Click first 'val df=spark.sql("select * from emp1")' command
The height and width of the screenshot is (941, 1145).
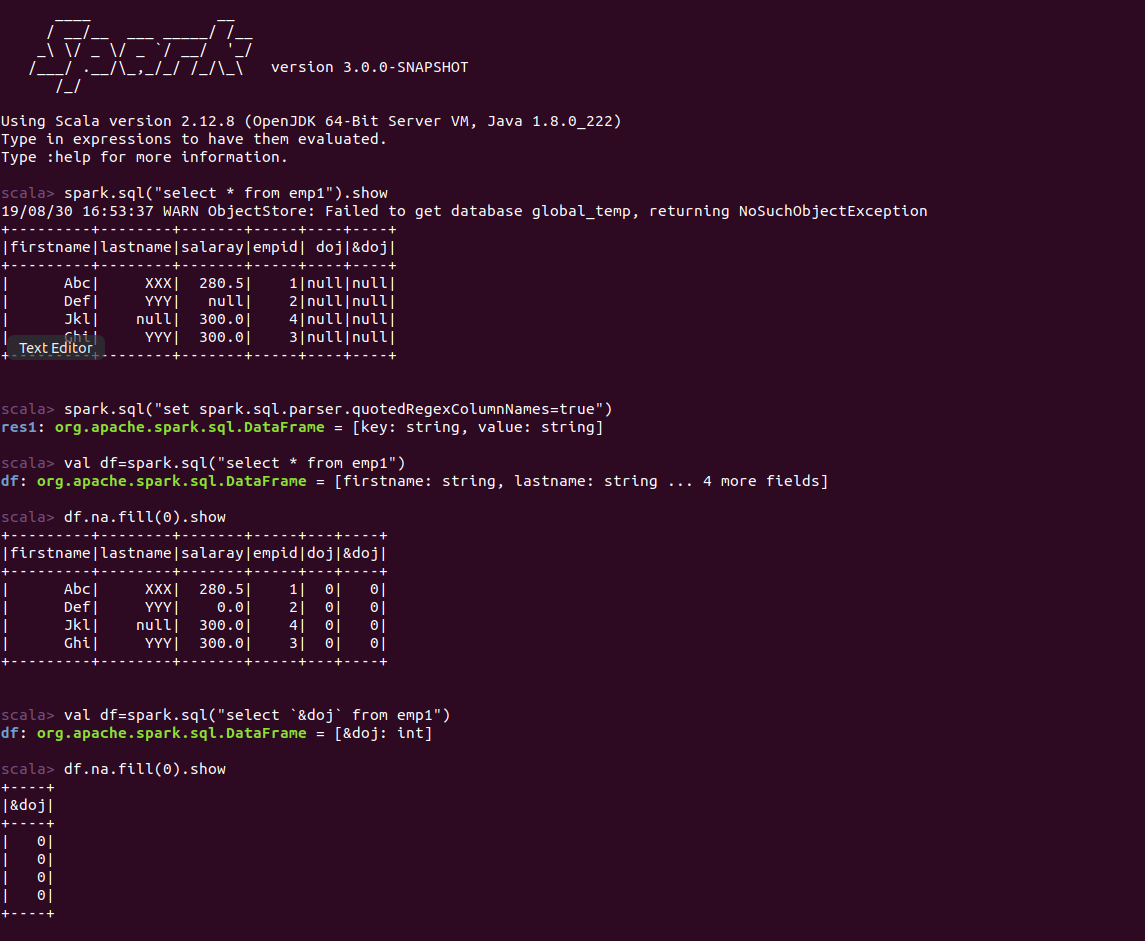coord(234,463)
